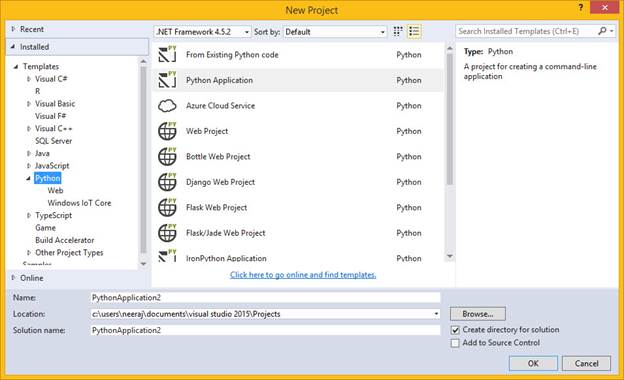Select the Flask Web Project globe icon
The image size is (624, 380).
click(x=167, y=207)
